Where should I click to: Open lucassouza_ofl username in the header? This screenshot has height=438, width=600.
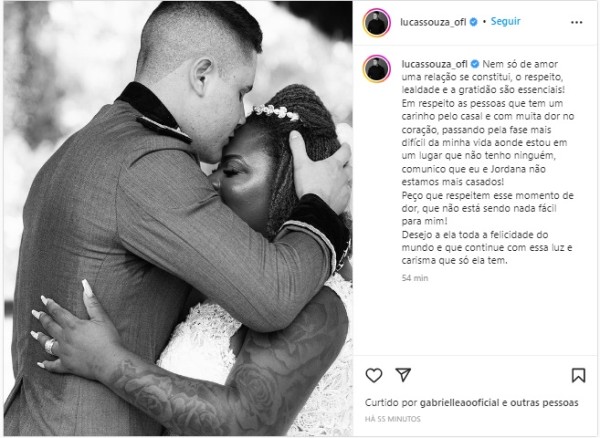pyautogui.click(x=433, y=22)
